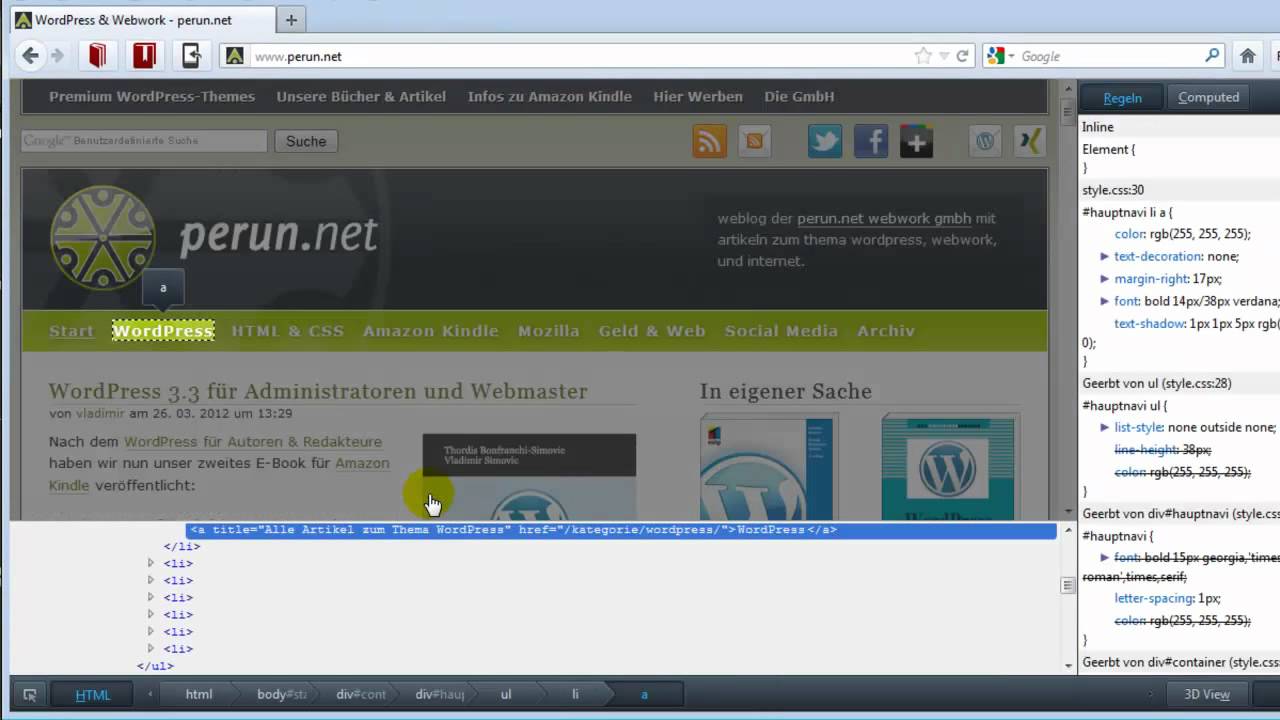Image resolution: width=1280 pixels, height=720 pixels.
Task: Expand the first collapsed li node
Action: [151, 563]
